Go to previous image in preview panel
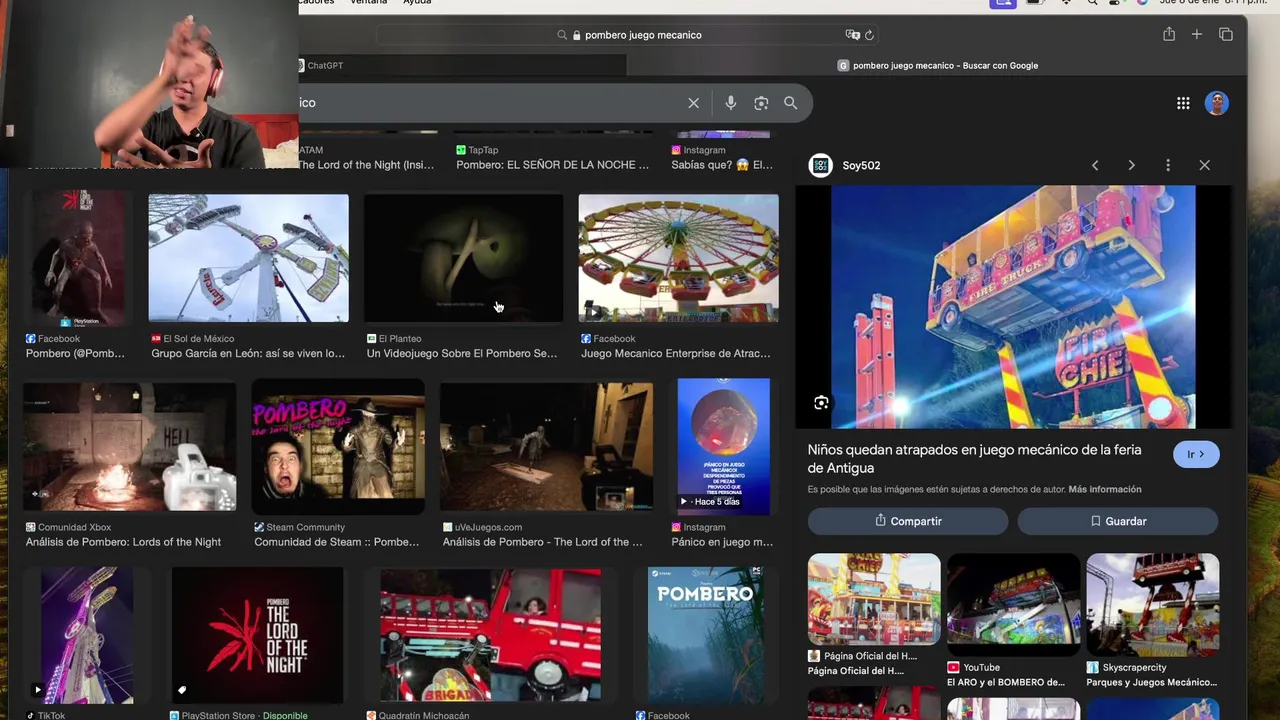This screenshot has width=1280, height=720. click(x=1095, y=166)
